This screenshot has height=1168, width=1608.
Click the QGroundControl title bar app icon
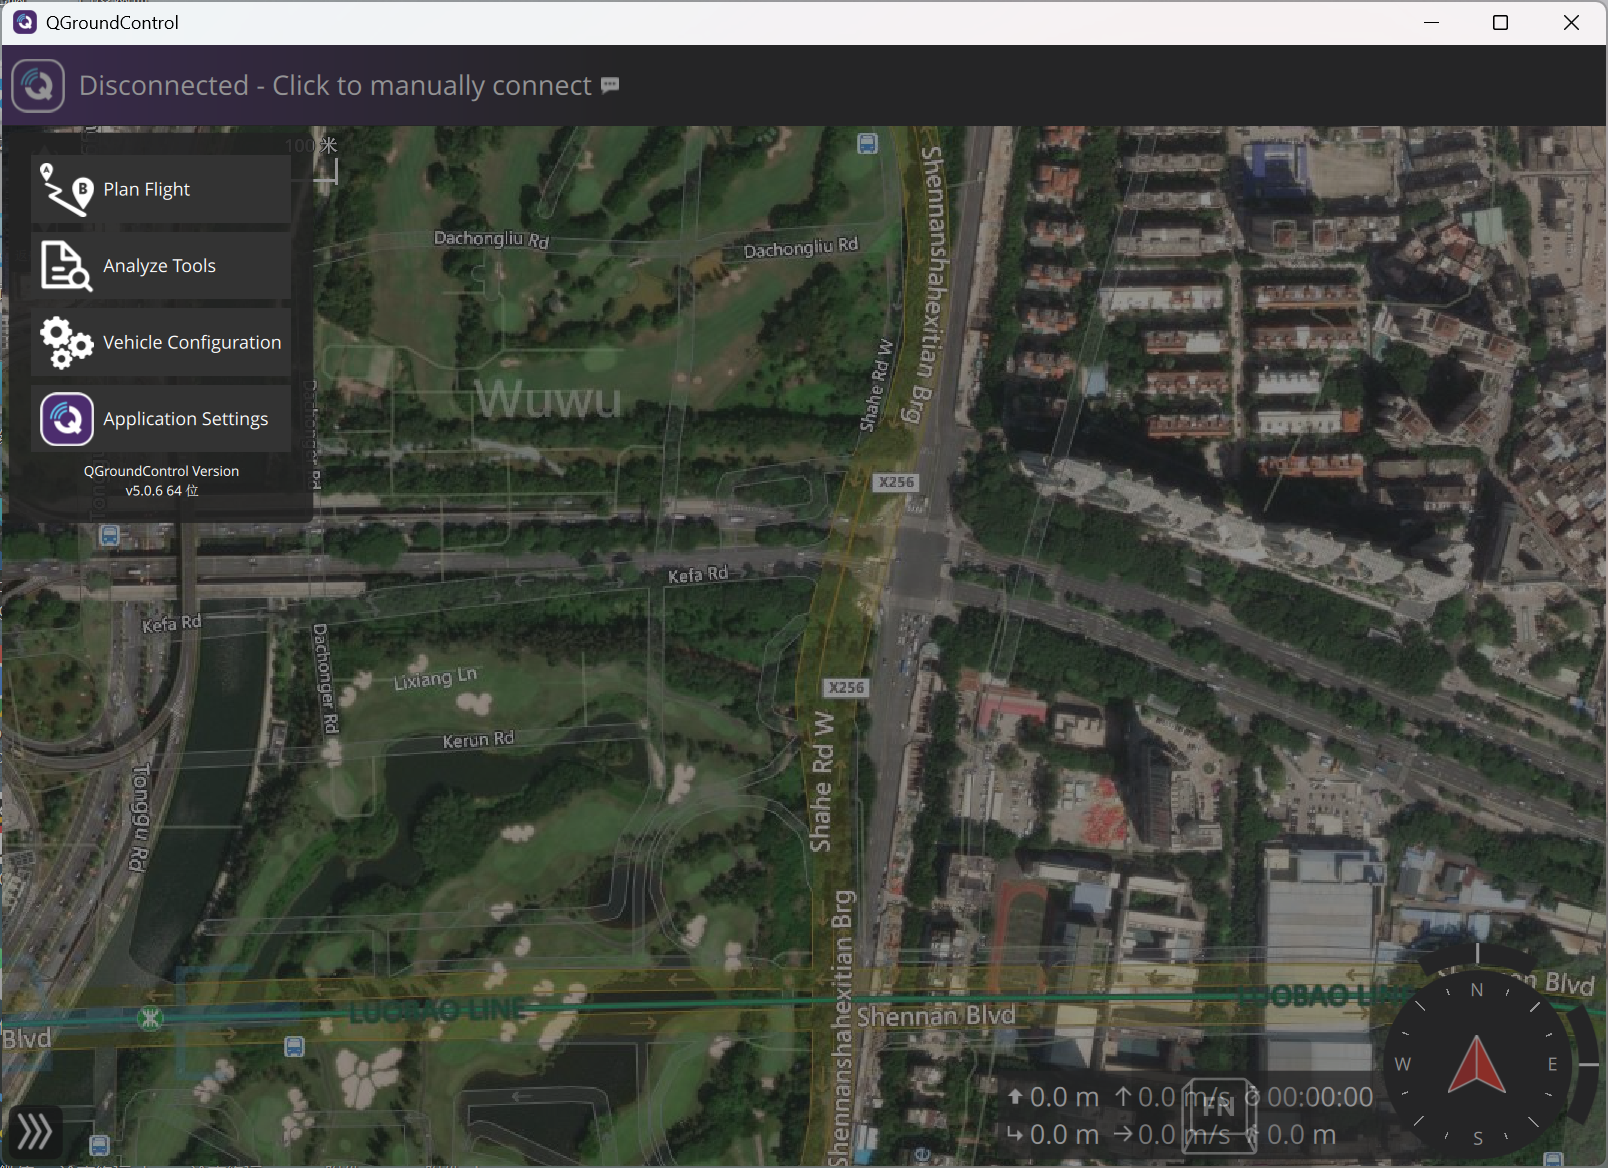pos(25,22)
